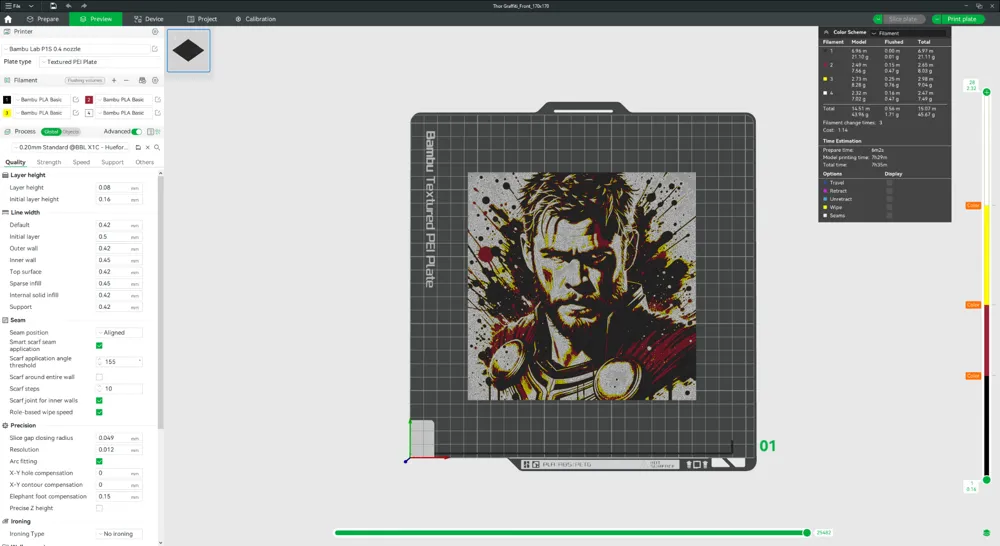Search process settings with the magnifier icon
The image size is (1000, 546).
click(157, 147)
